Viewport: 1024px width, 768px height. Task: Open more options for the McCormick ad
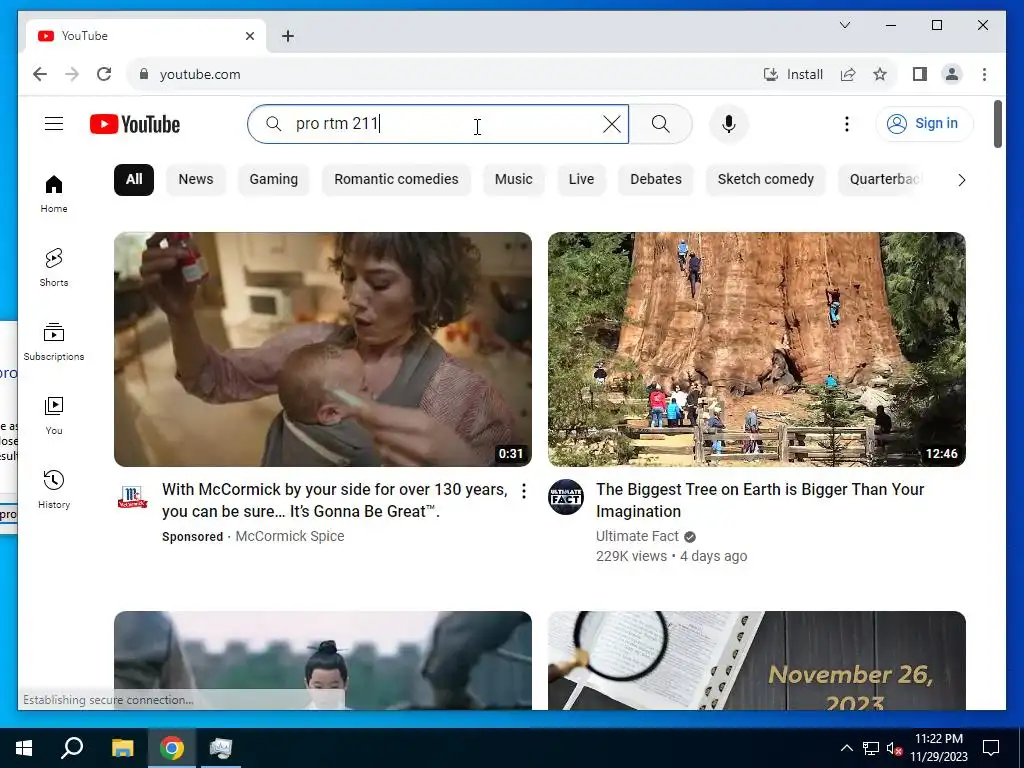point(524,491)
